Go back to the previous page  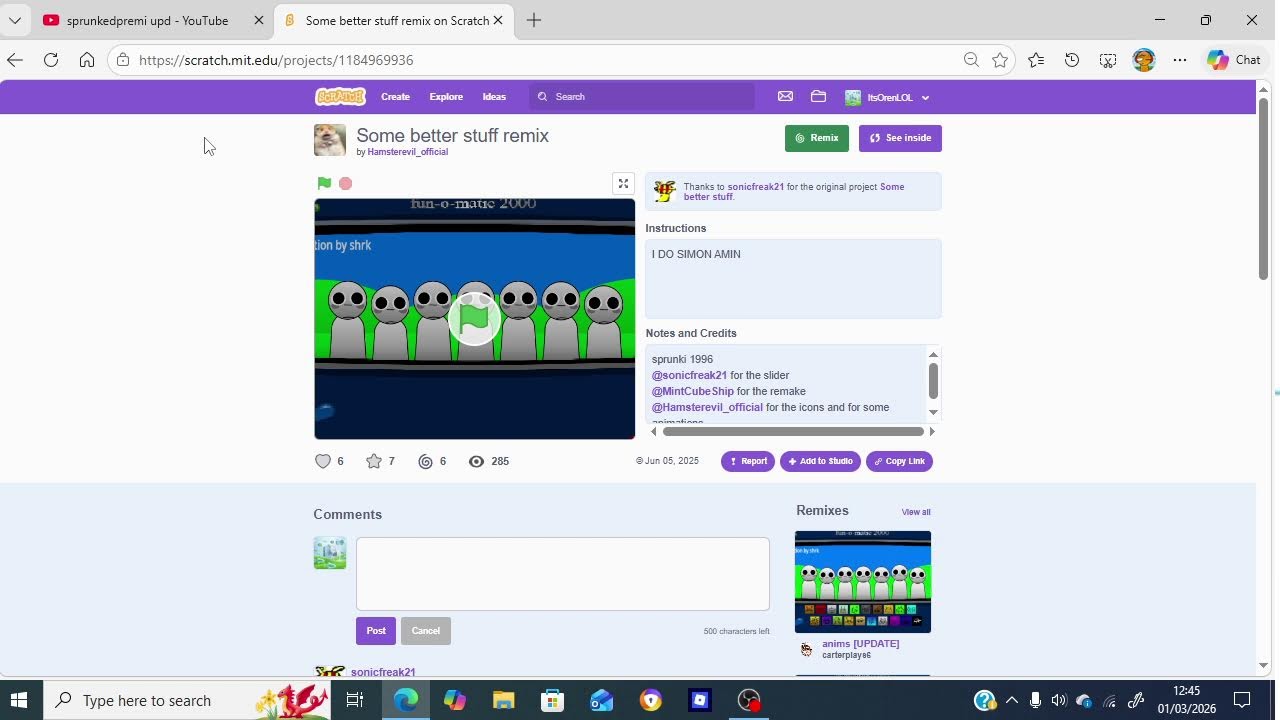click(15, 60)
